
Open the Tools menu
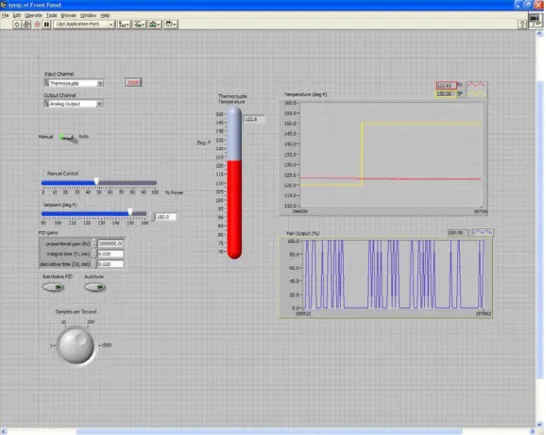point(51,15)
